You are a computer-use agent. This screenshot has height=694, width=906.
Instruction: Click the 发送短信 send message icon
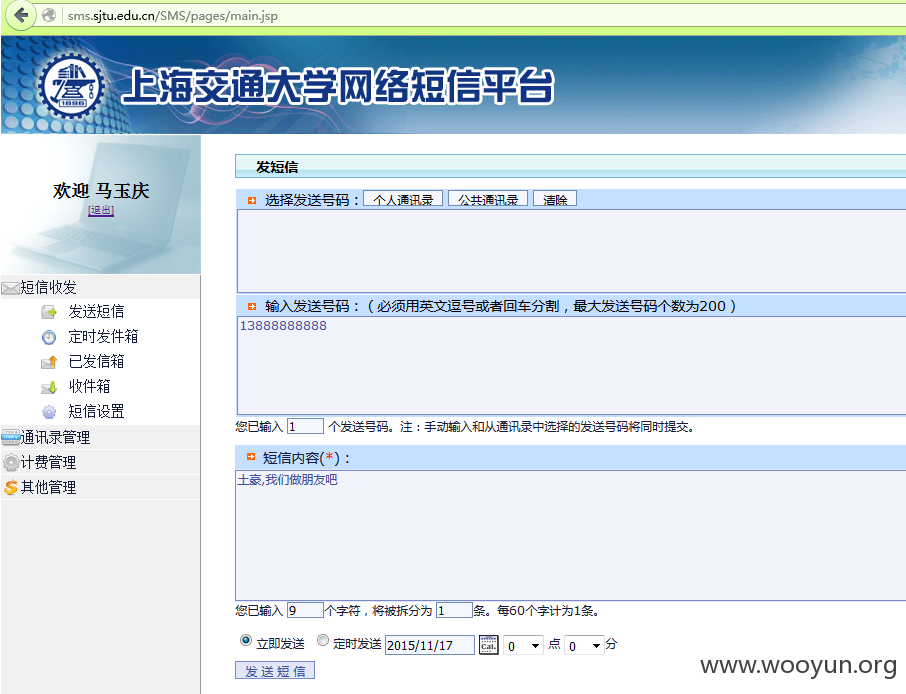49,313
